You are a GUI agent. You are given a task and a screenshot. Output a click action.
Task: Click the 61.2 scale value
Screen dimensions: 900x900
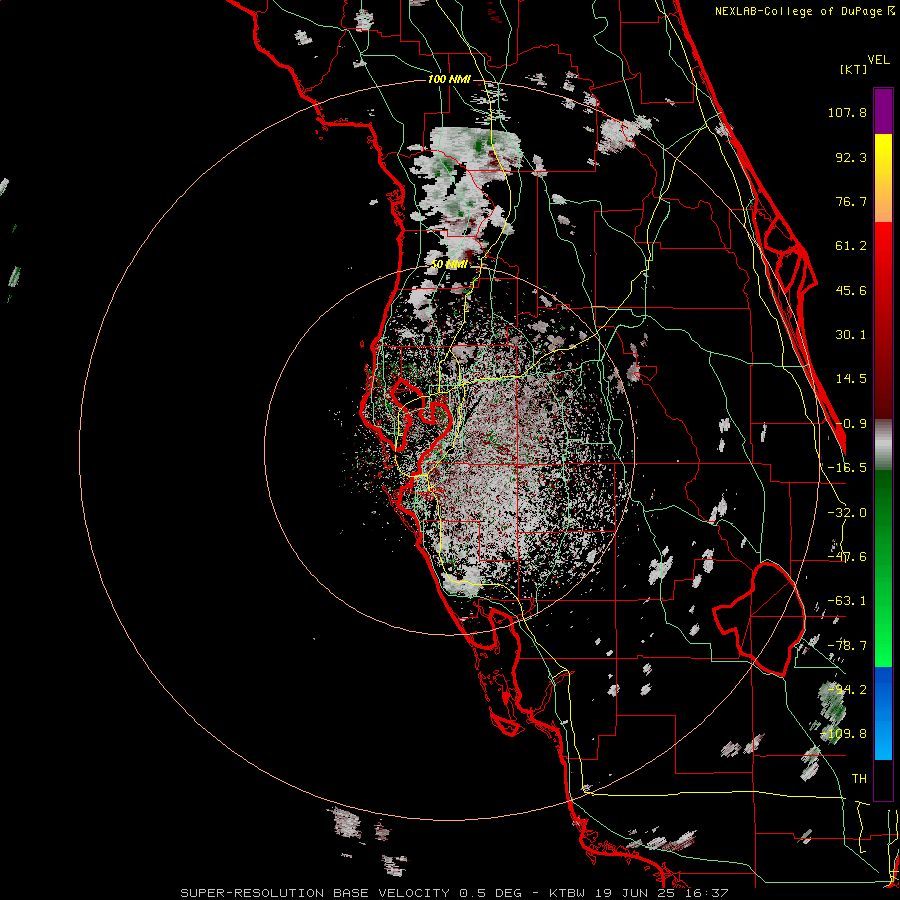[x=851, y=246]
